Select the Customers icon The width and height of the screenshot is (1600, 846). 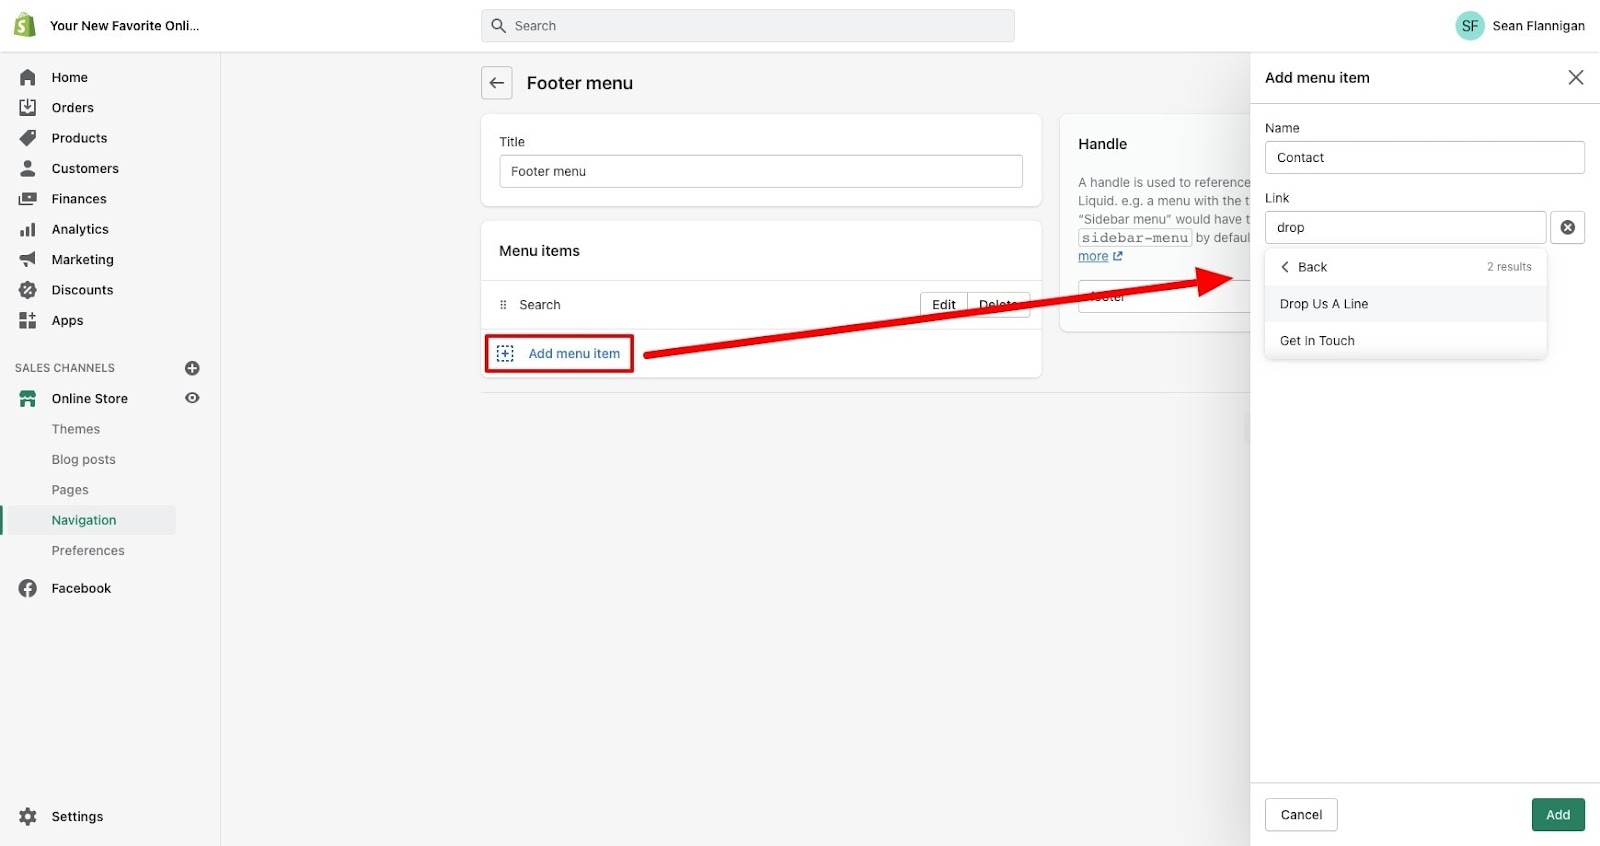point(29,168)
